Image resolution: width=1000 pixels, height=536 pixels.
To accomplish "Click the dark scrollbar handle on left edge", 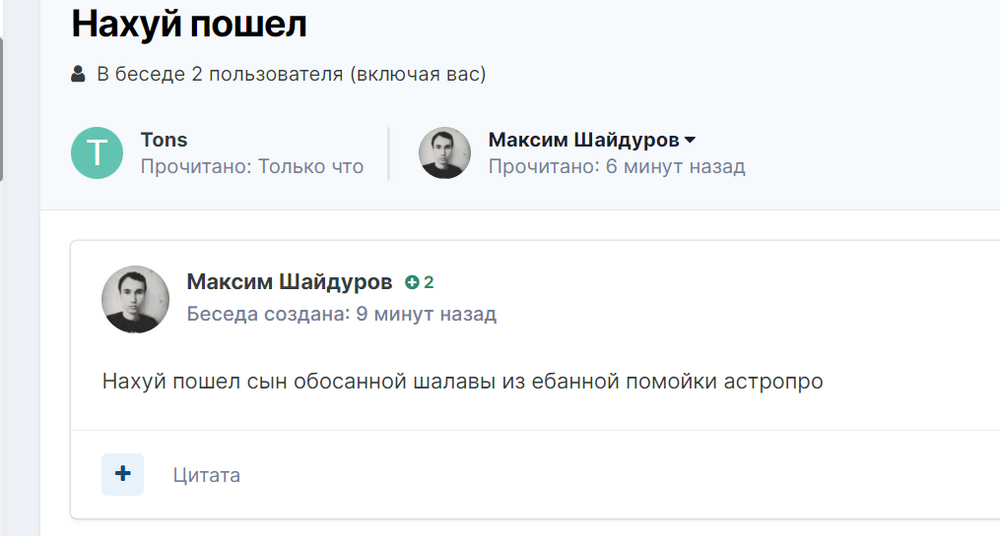I will click(1, 109).
